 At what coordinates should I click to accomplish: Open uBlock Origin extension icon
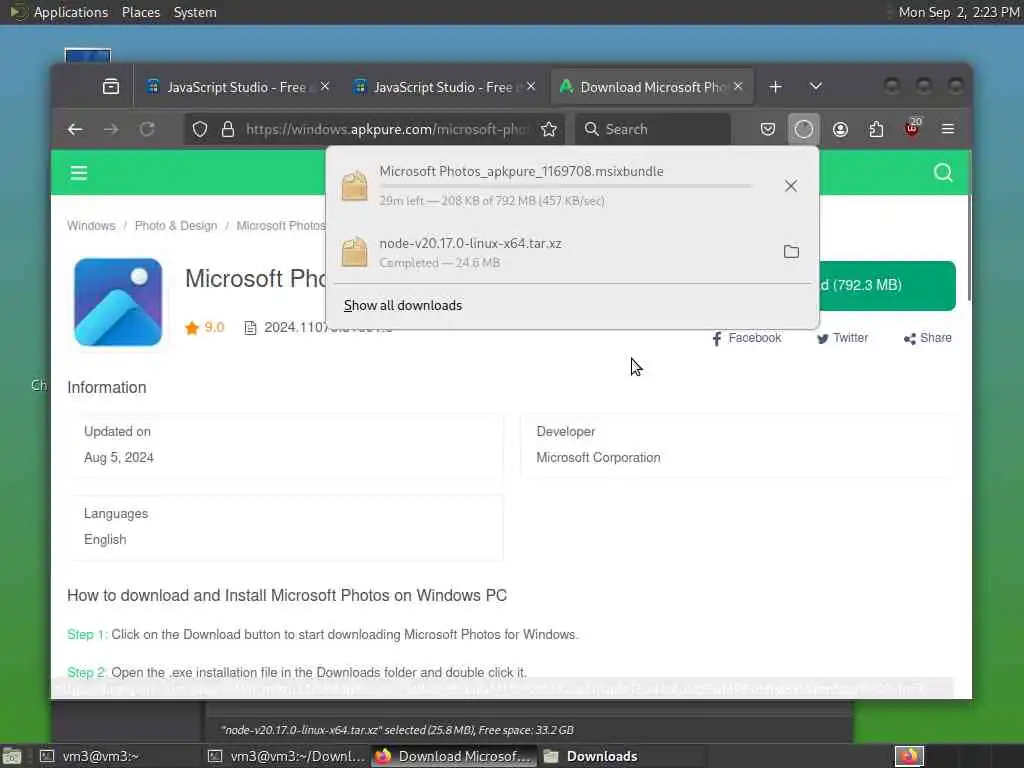[x=912, y=128]
